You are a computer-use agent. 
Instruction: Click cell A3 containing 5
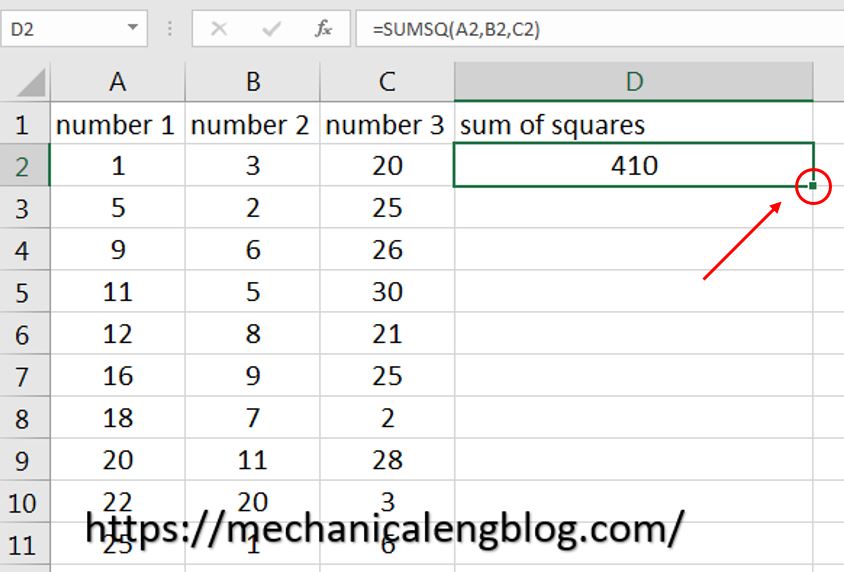tap(118, 207)
